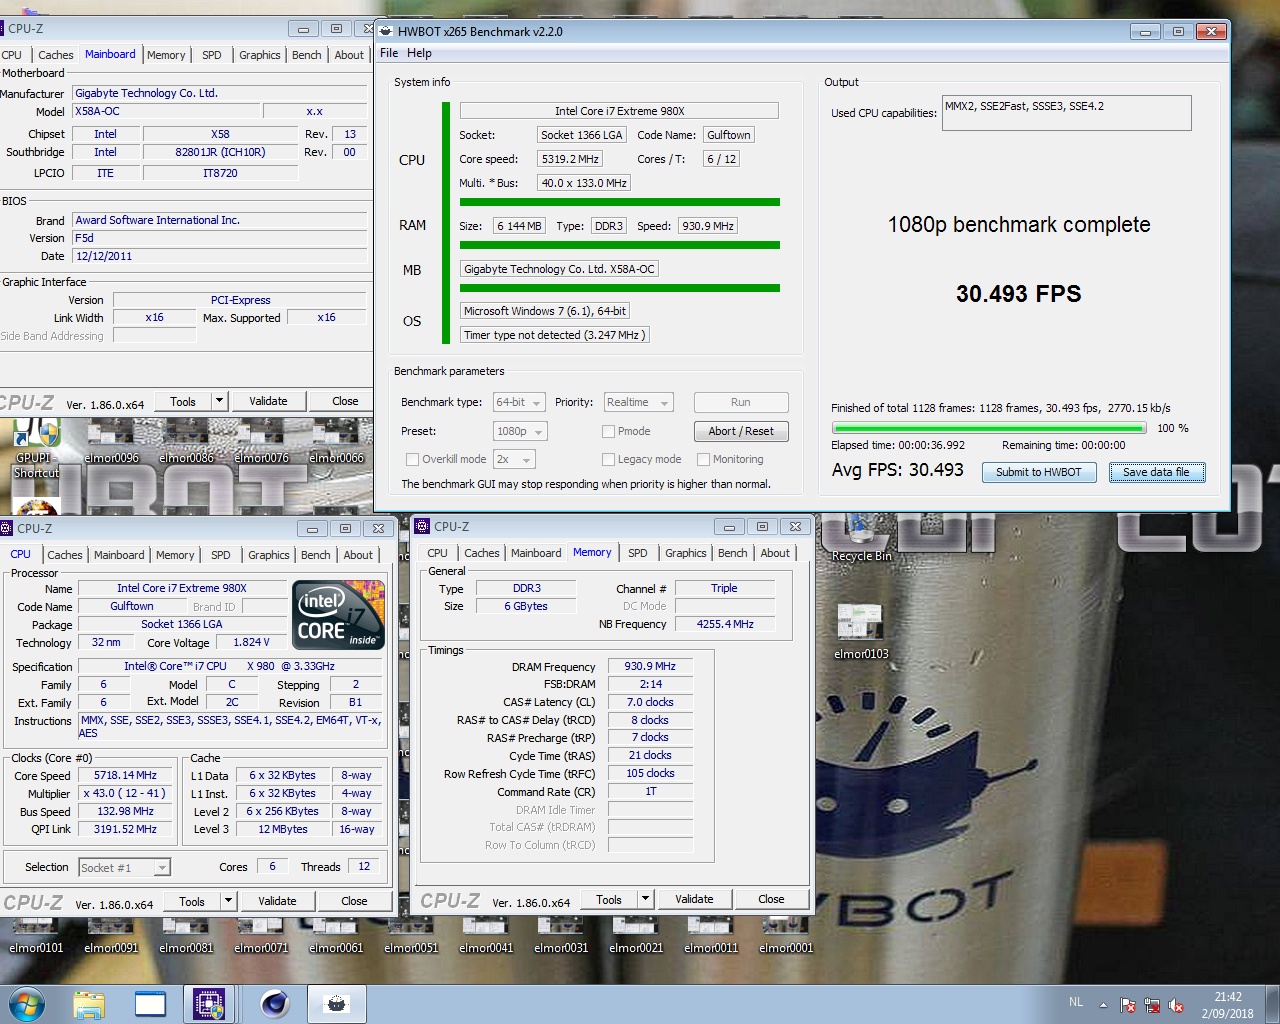Switch to CPU-Z via its taskbar icon
This screenshot has height=1024, width=1280.
click(209, 1004)
